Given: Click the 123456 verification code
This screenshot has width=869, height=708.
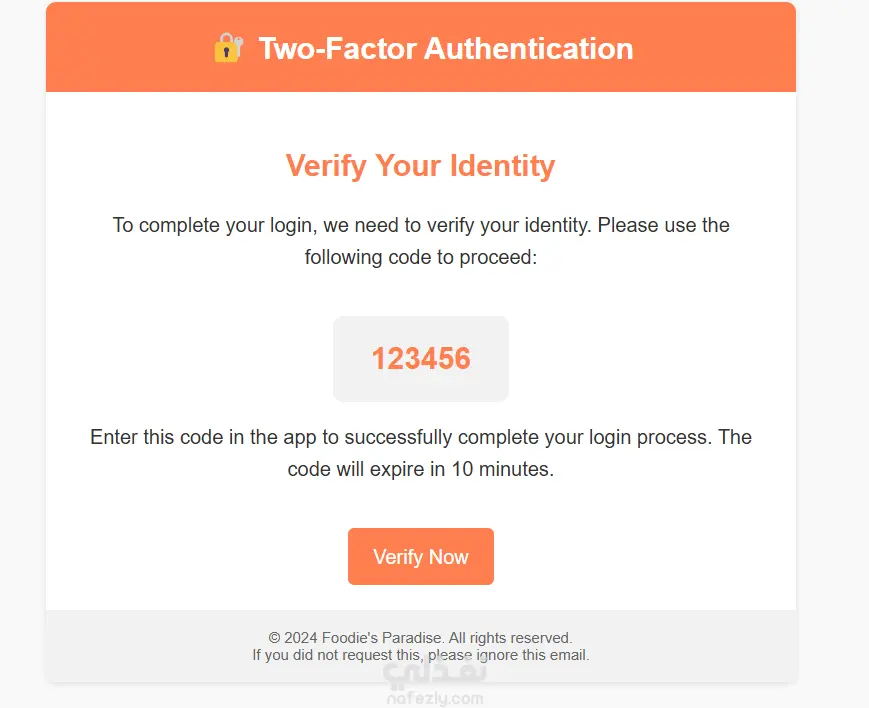Looking at the screenshot, I should pyautogui.click(x=421, y=359).
